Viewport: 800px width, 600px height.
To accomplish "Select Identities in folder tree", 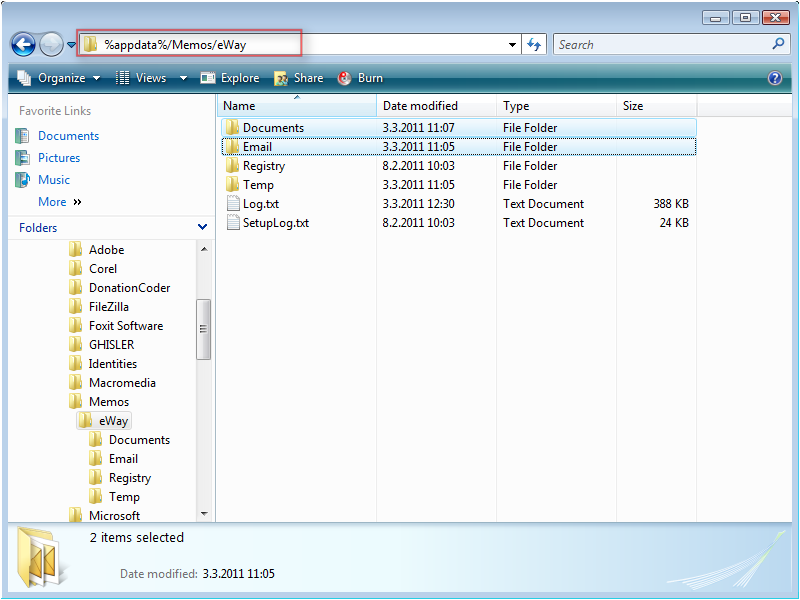I will [x=113, y=364].
